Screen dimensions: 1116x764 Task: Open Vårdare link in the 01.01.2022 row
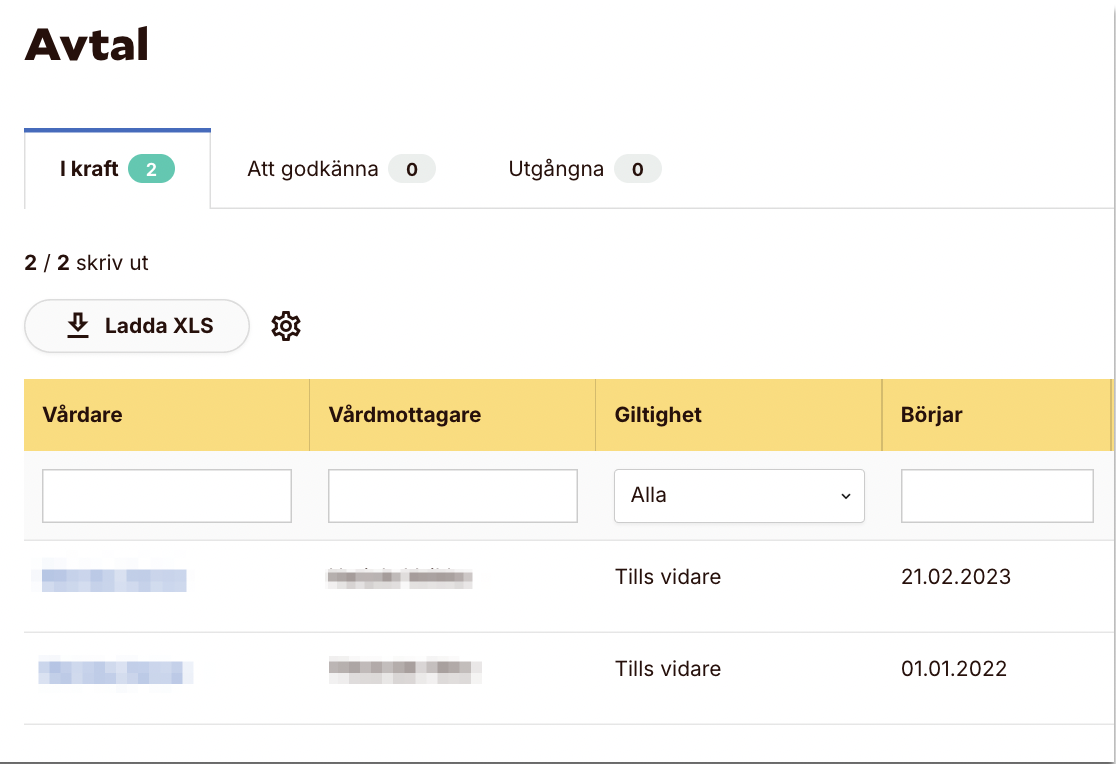click(x=115, y=671)
